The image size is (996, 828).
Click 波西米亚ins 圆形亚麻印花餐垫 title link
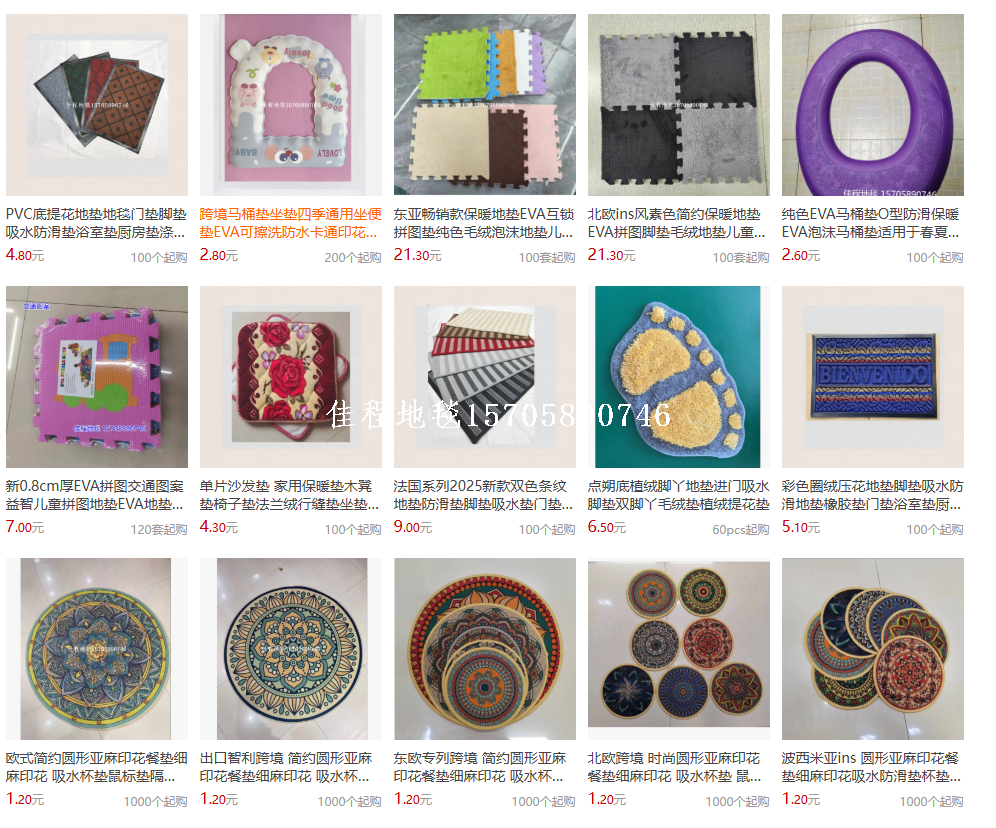[x=872, y=767]
